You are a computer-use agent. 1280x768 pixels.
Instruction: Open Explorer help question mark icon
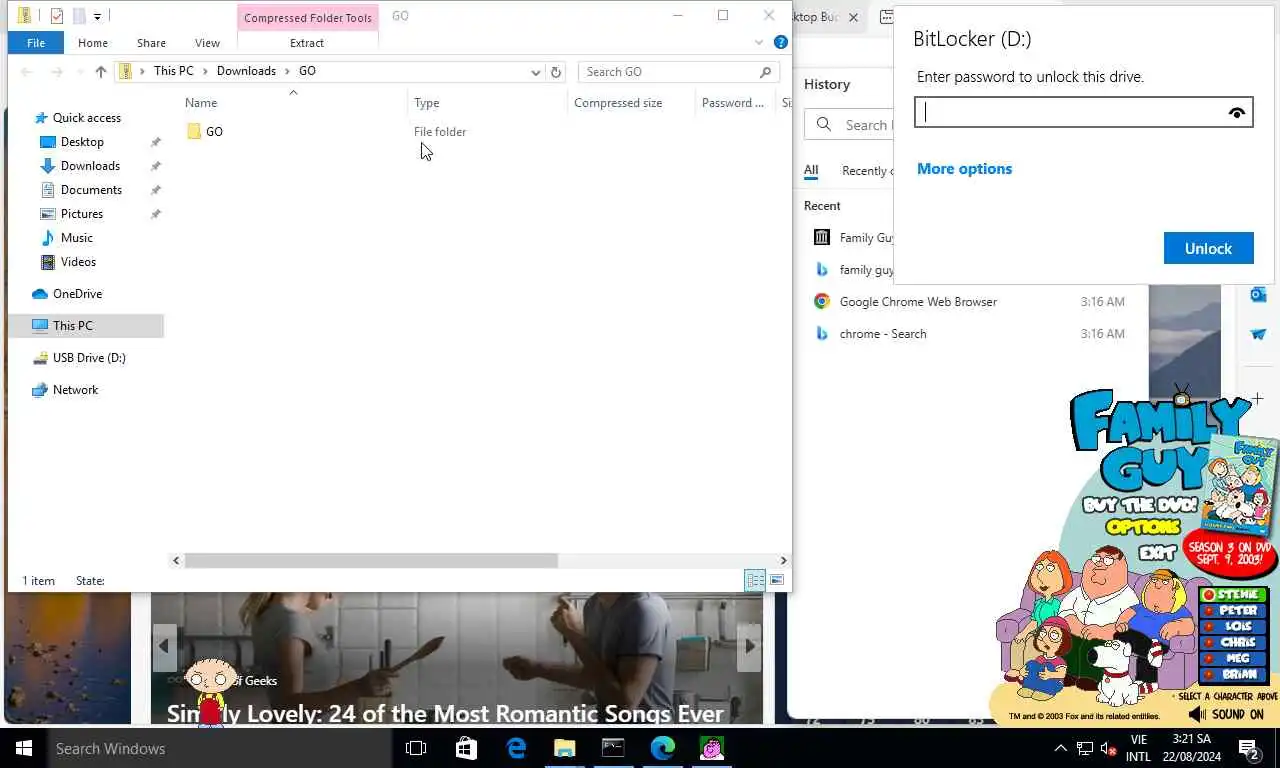coord(781,42)
